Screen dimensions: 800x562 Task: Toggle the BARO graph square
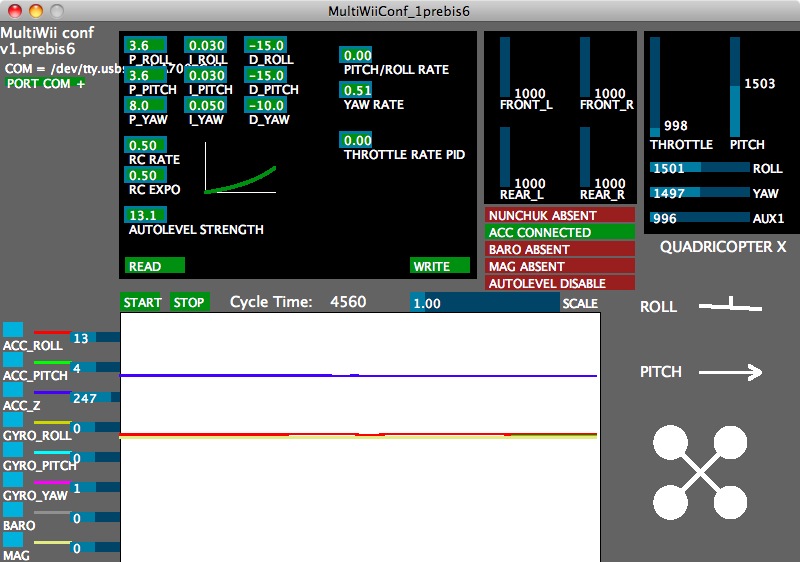[13, 510]
